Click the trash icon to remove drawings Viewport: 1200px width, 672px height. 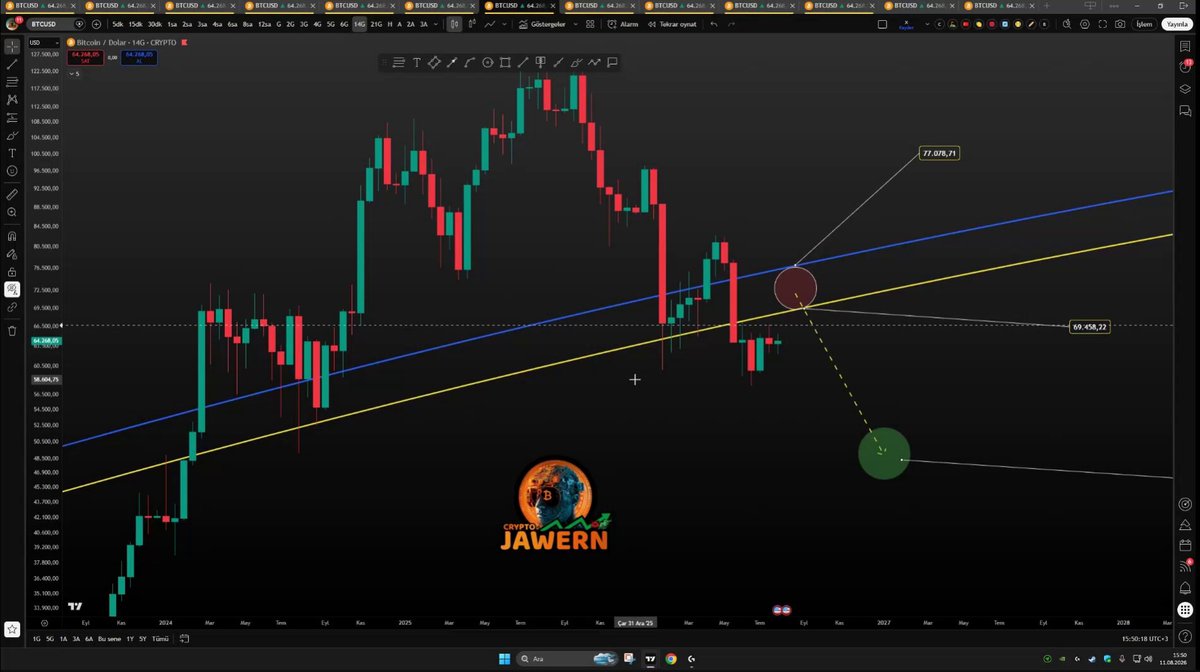pyautogui.click(x=12, y=331)
